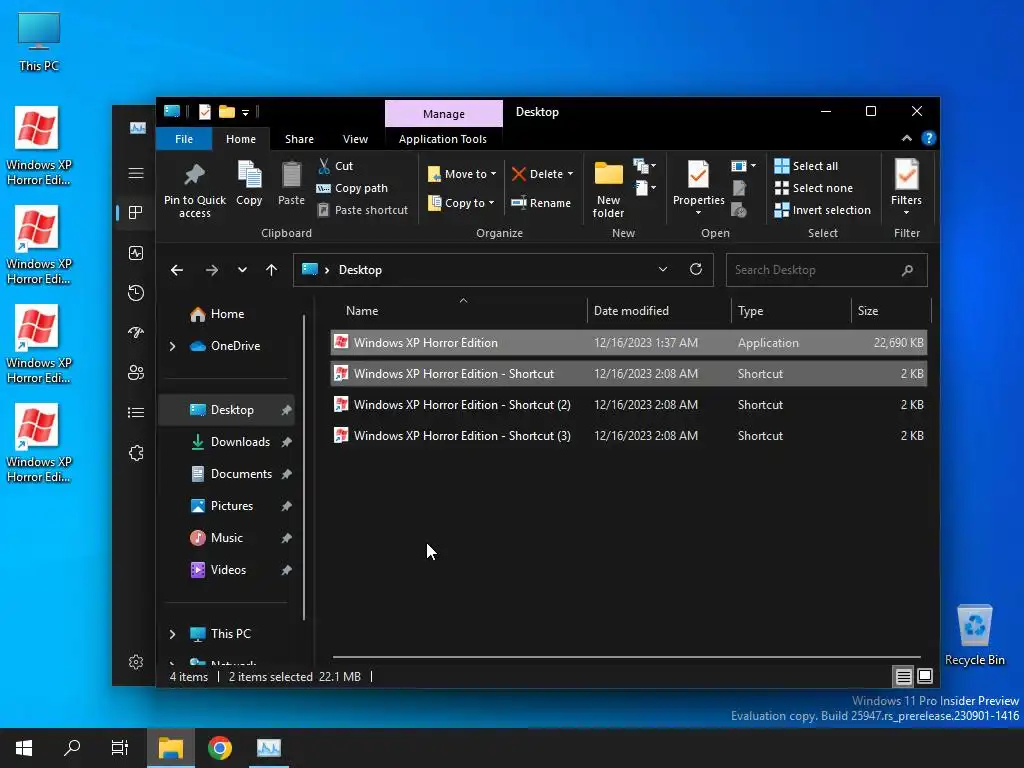Click the Forward navigation arrow
This screenshot has height=768, width=1024.
[x=212, y=270]
